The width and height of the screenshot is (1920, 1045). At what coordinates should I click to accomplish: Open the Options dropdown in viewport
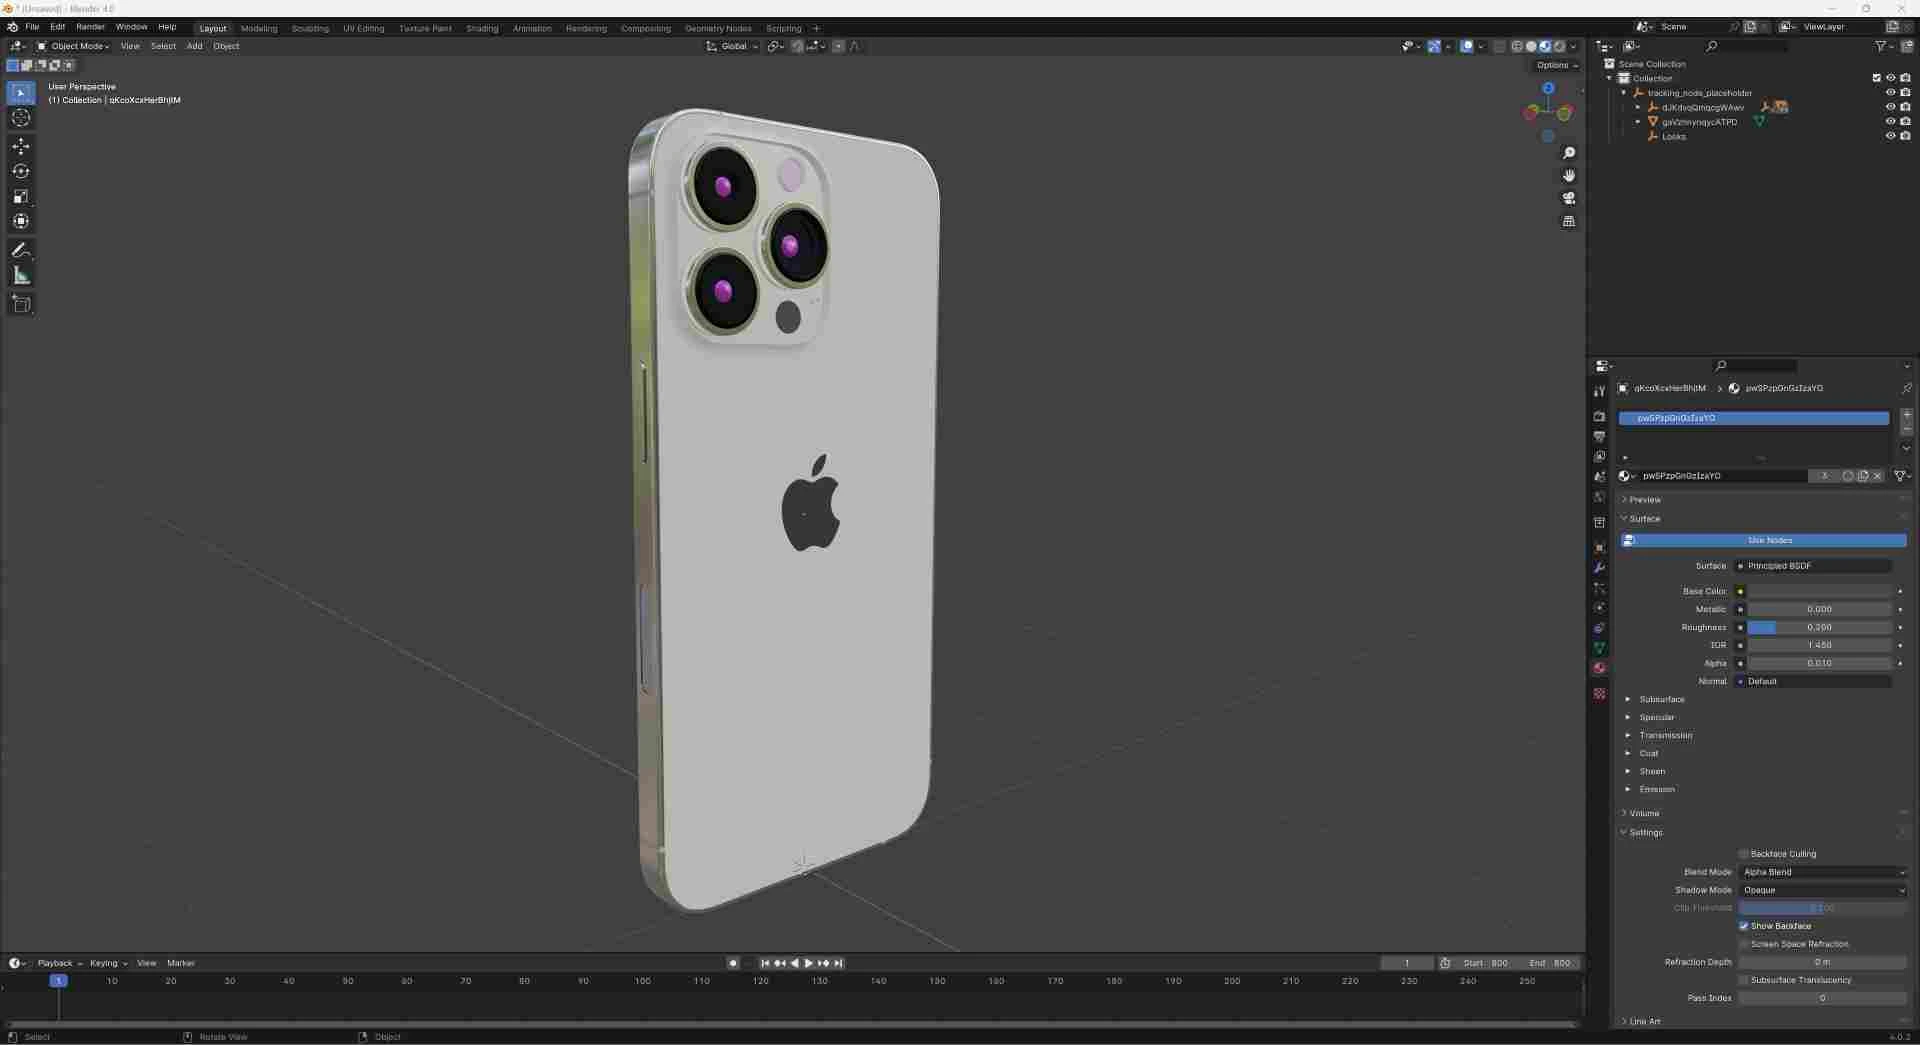[1556, 65]
